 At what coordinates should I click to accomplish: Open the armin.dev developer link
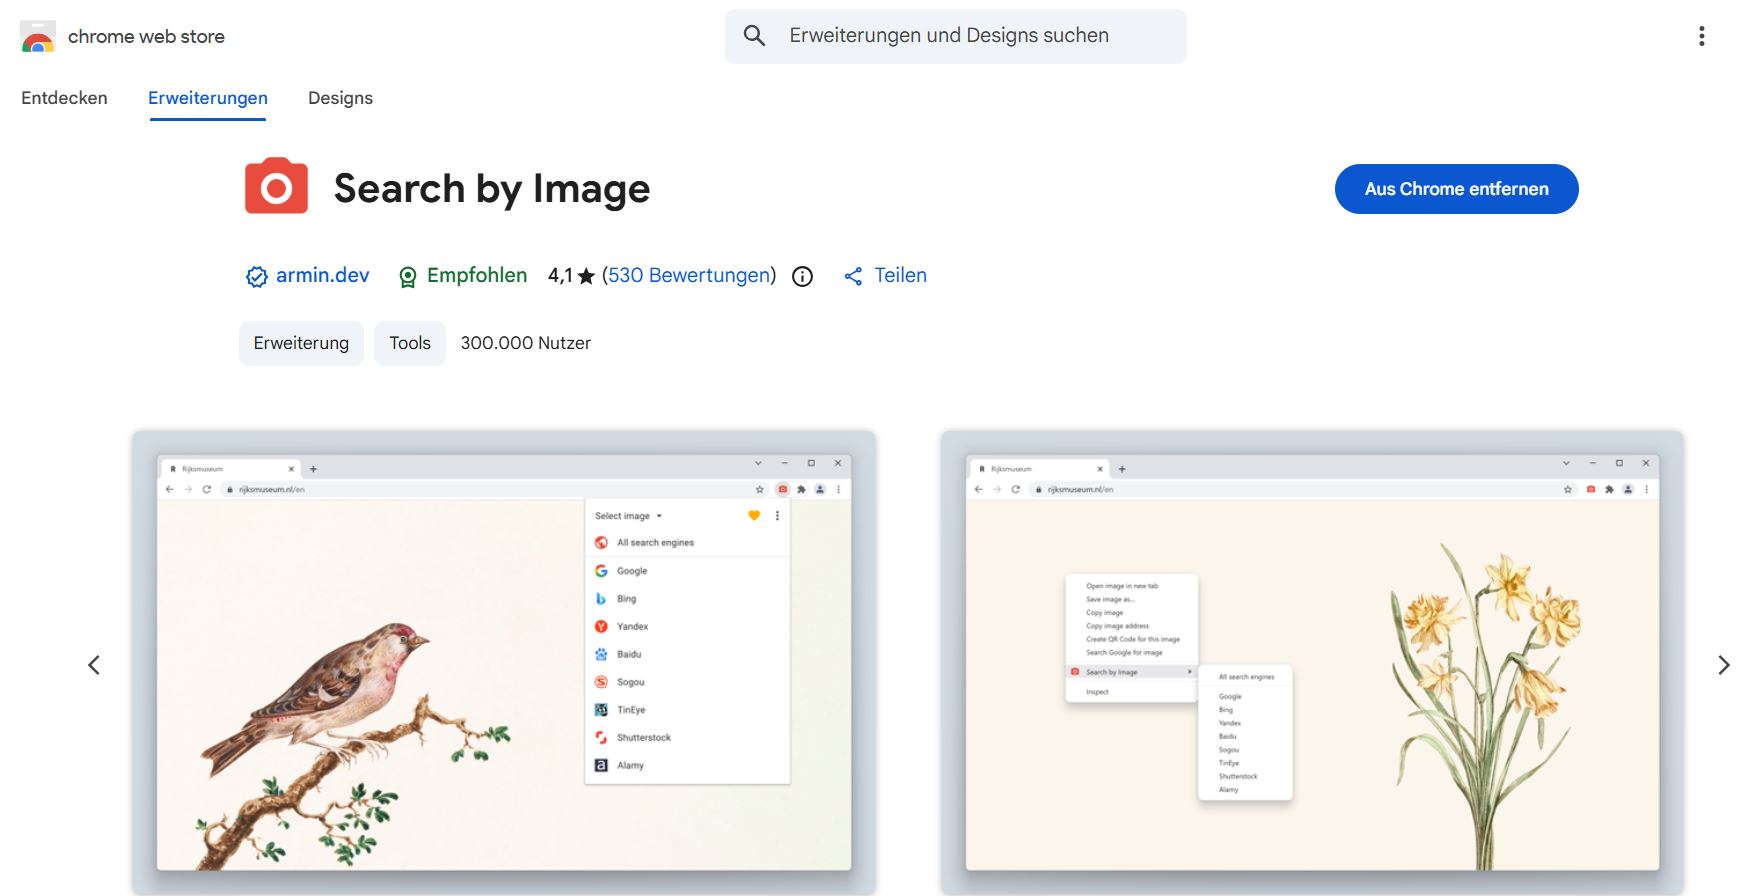pyautogui.click(x=322, y=276)
